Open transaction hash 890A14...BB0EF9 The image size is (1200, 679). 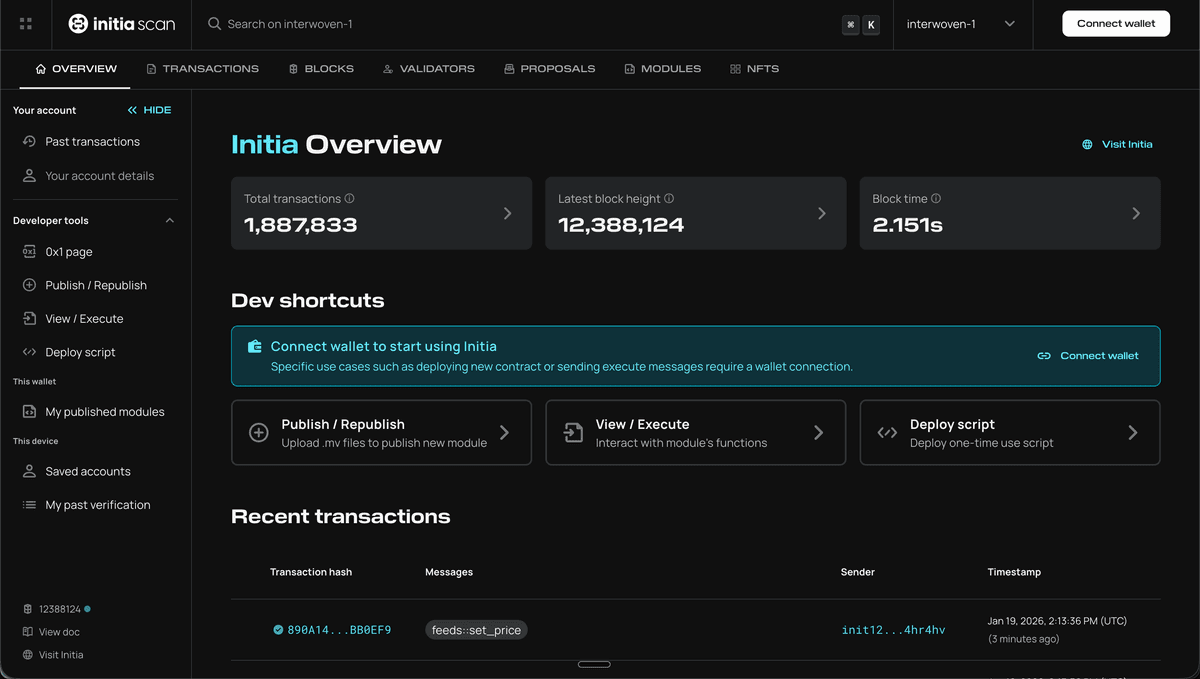click(338, 630)
